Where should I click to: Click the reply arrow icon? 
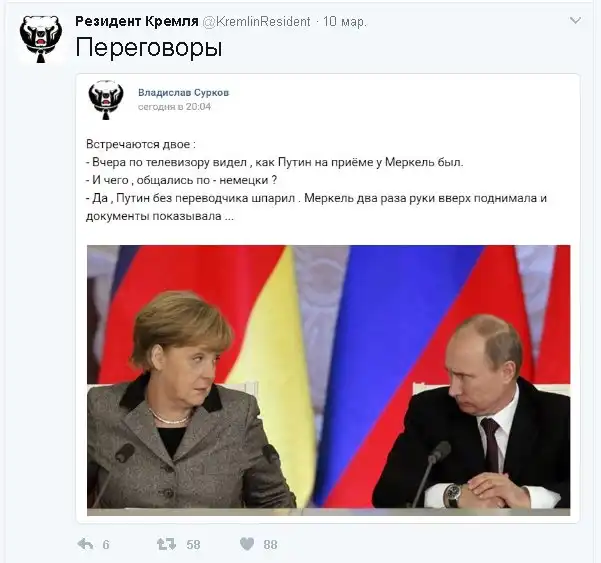pos(85,544)
